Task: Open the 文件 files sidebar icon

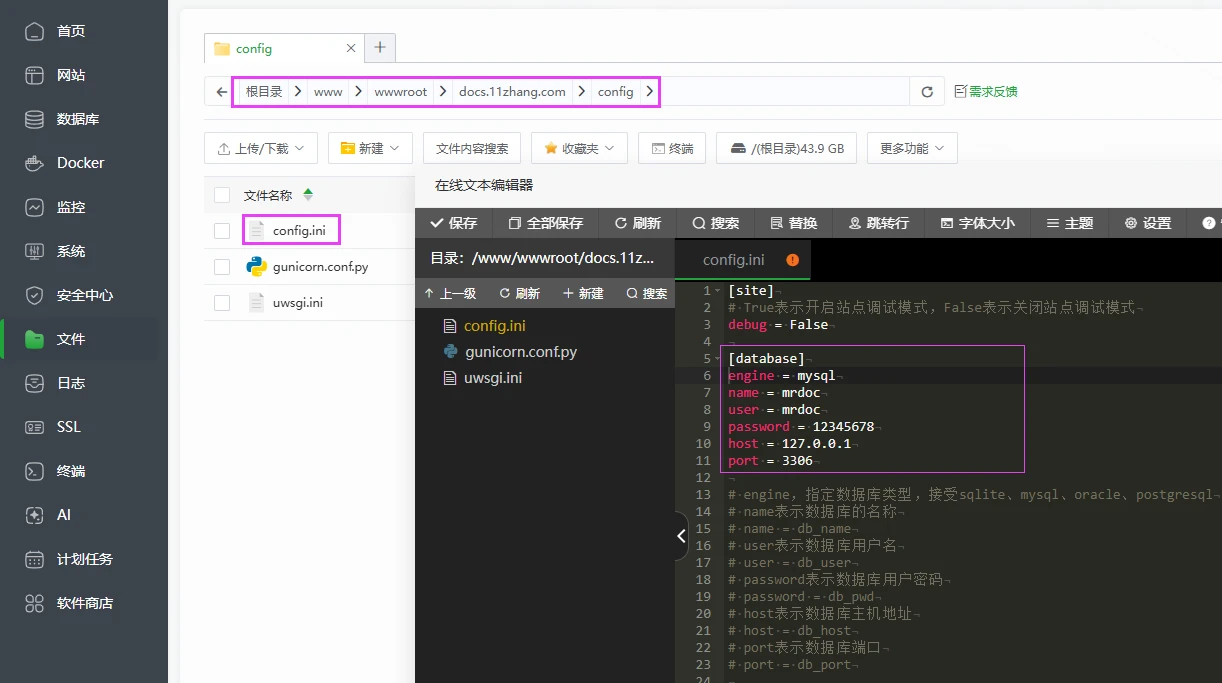Action: point(35,339)
